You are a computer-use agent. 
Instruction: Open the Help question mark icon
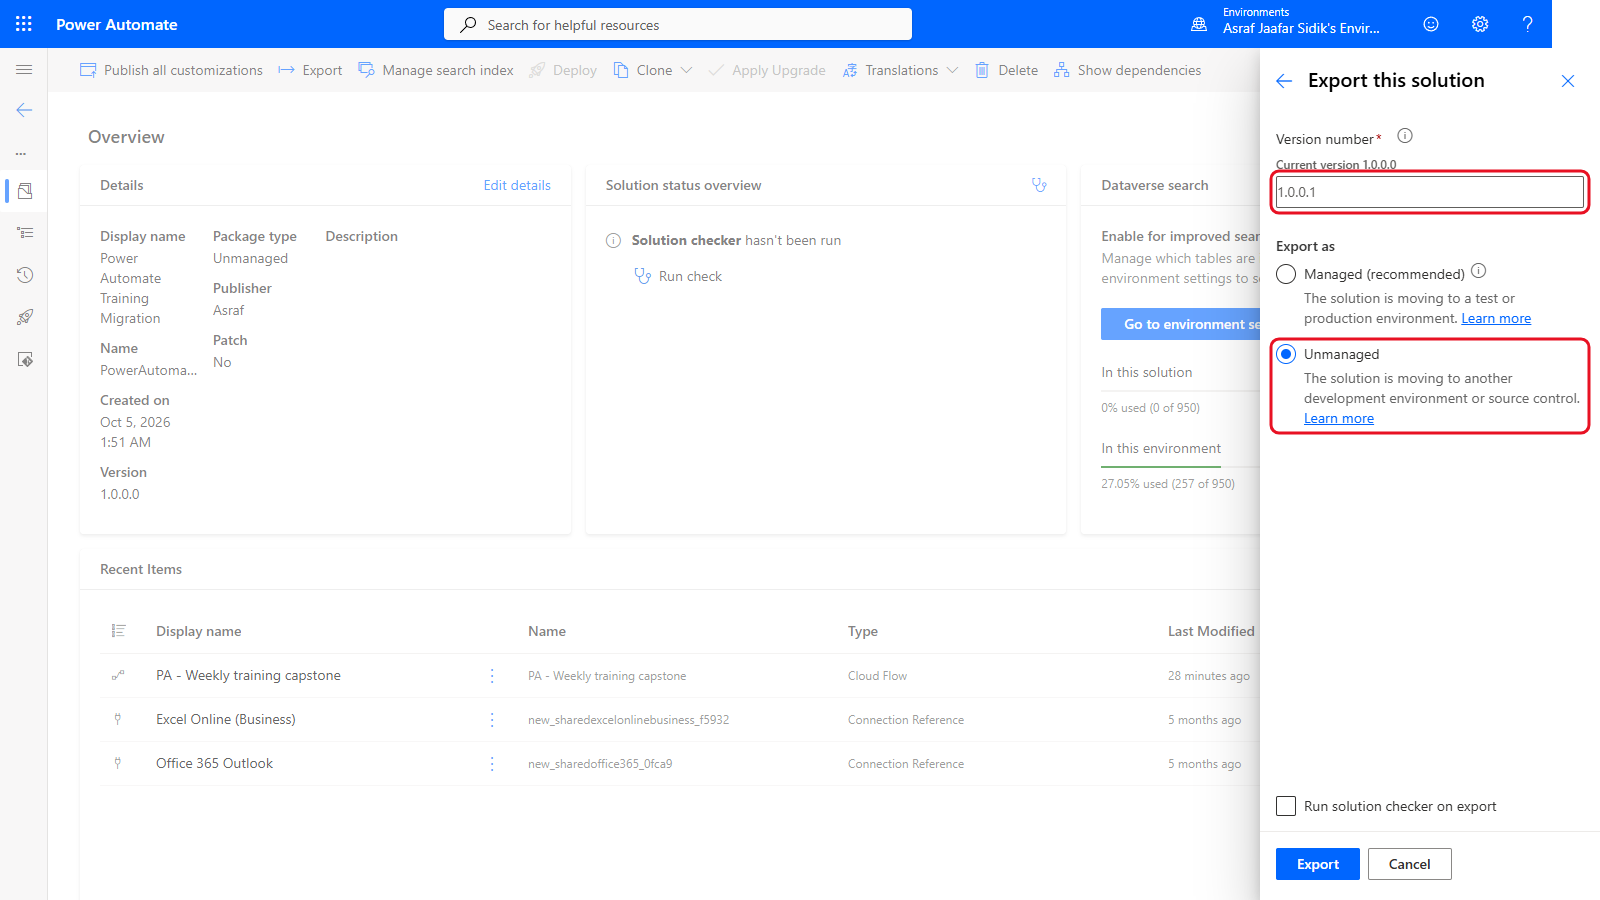coord(1527,24)
